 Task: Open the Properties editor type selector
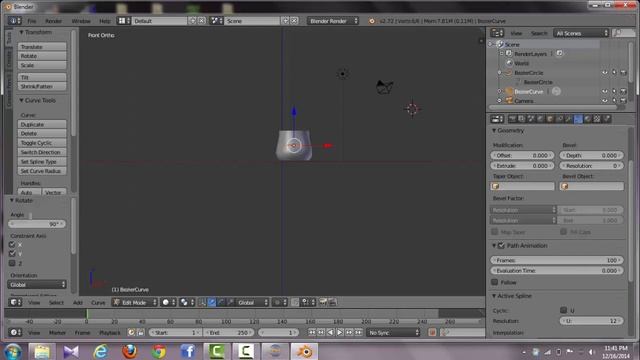497,119
